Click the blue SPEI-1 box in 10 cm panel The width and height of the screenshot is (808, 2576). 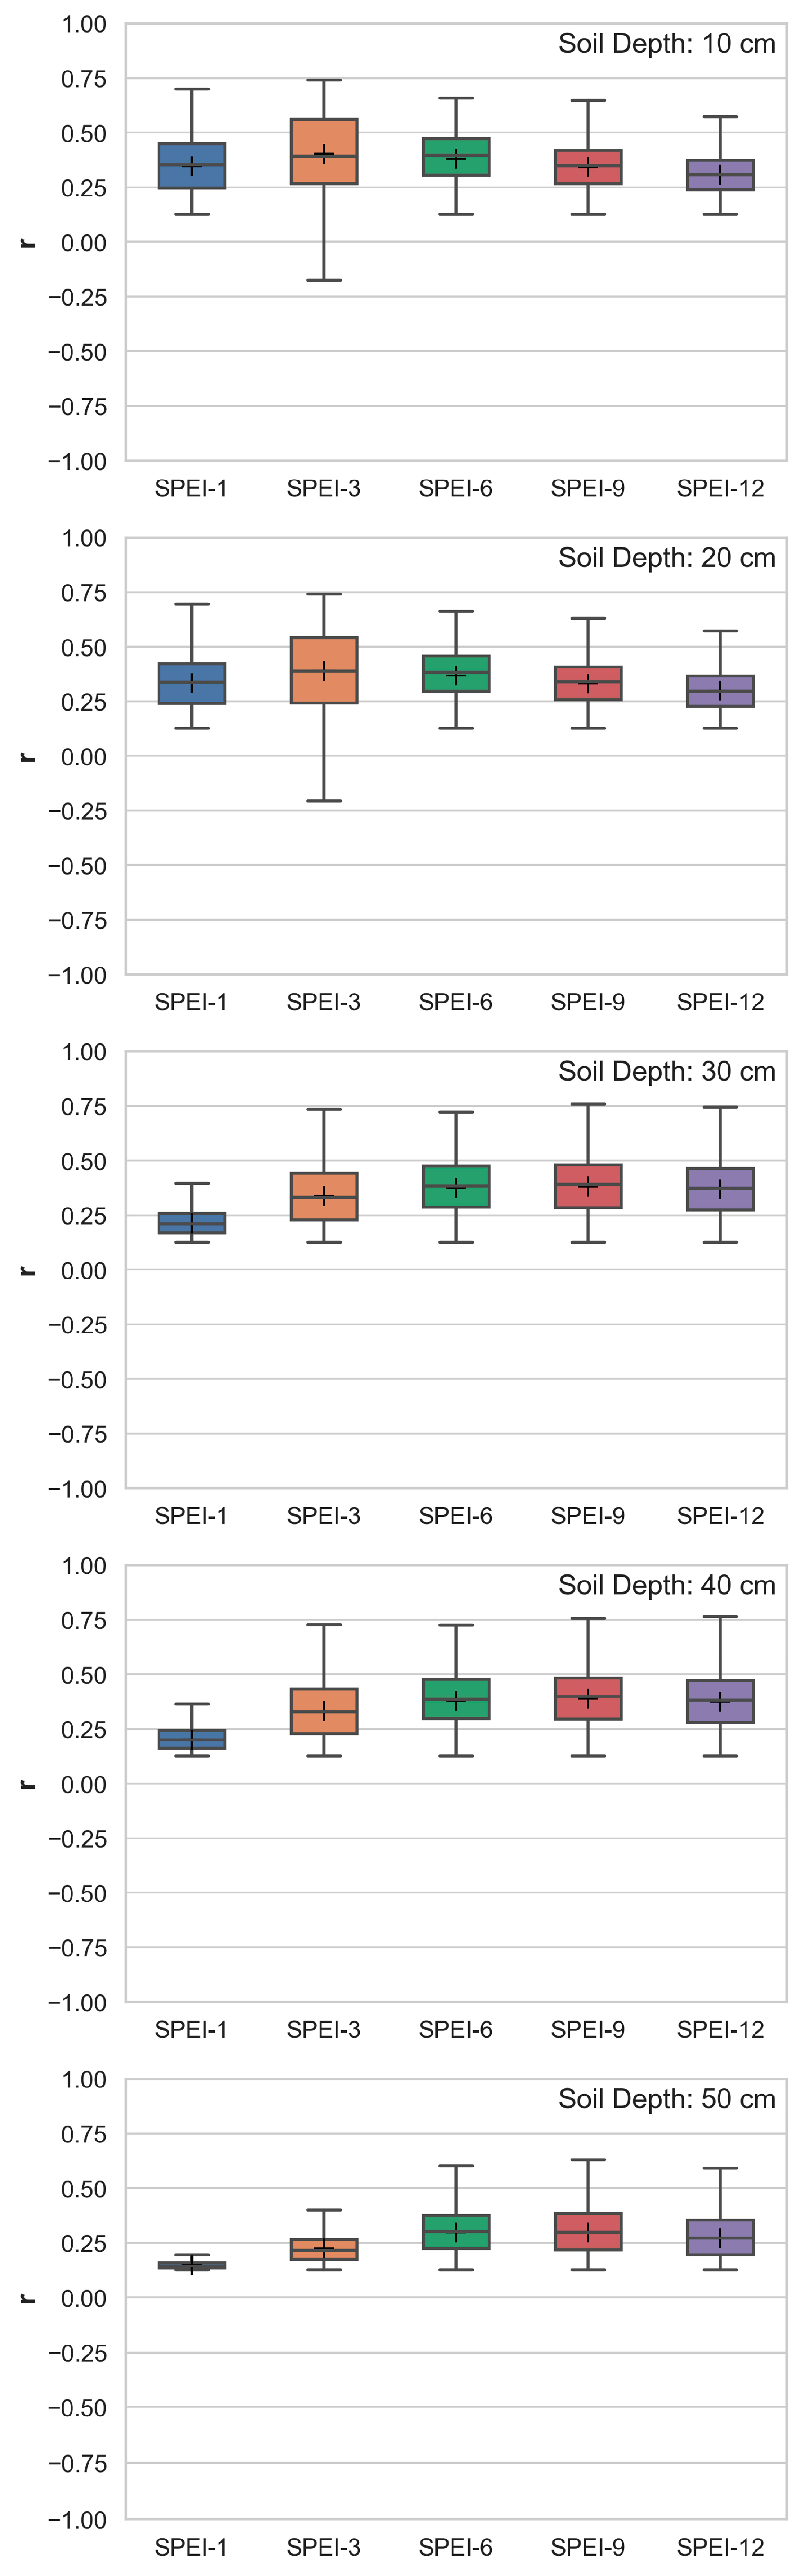click(191, 166)
